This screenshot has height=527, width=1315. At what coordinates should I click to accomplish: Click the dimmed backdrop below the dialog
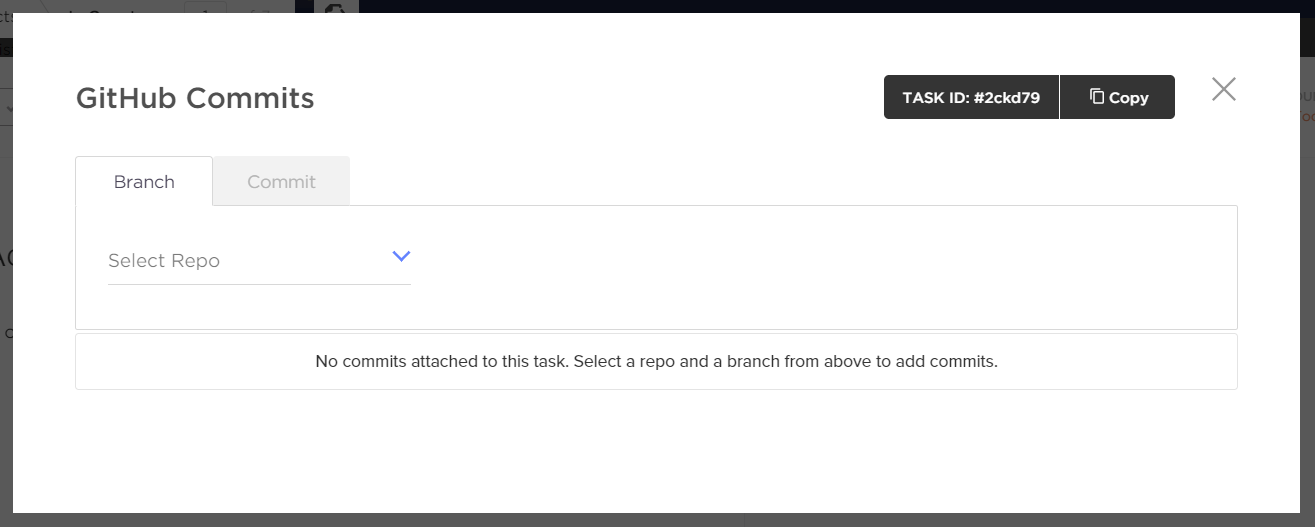(x=657, y=520)
